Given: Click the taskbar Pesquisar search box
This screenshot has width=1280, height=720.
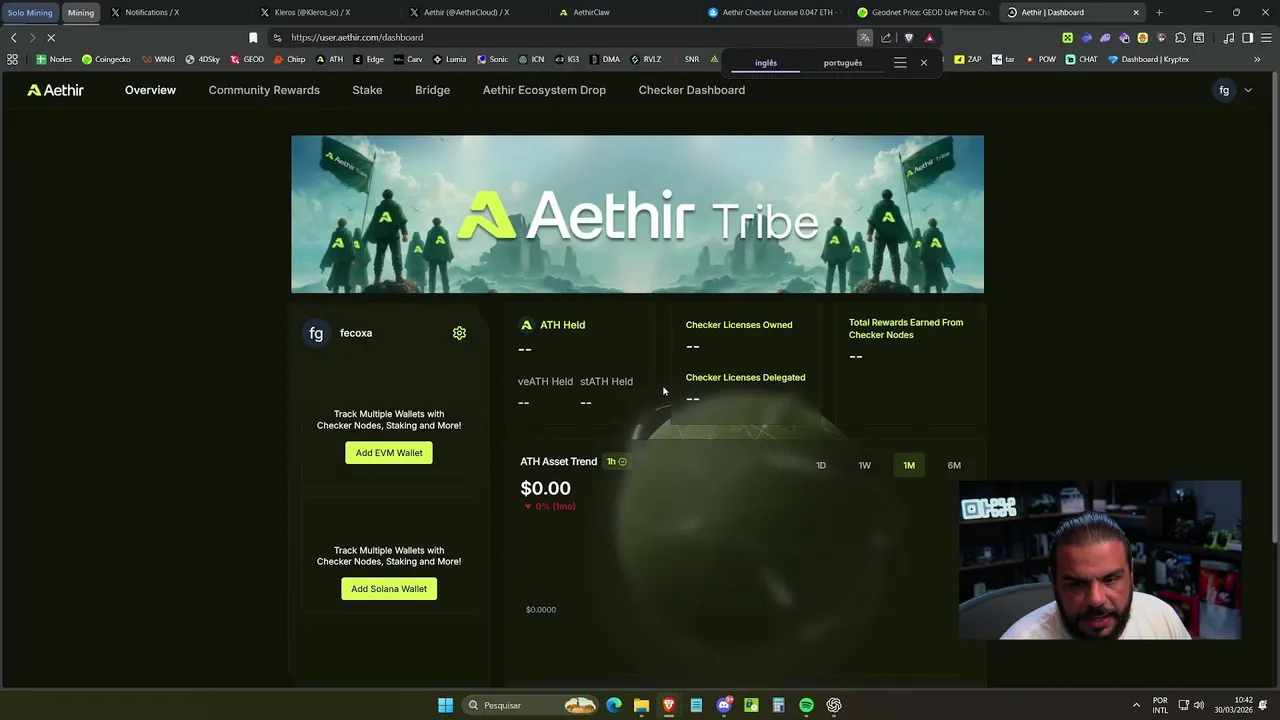Looking at the screenshot, I should point(530,705).
